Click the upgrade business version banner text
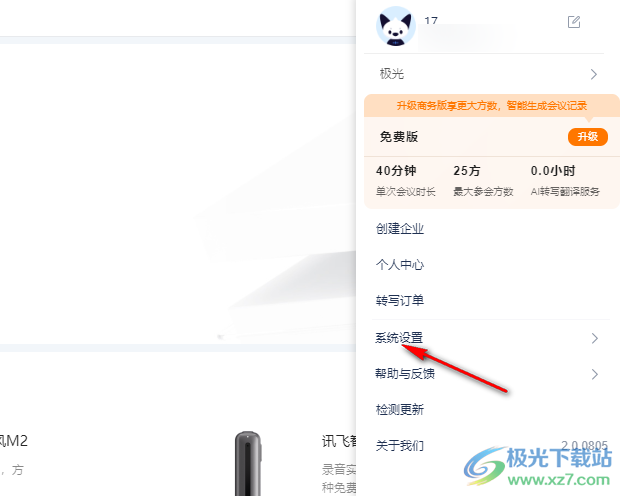623x496 pixels. [491, 106]
